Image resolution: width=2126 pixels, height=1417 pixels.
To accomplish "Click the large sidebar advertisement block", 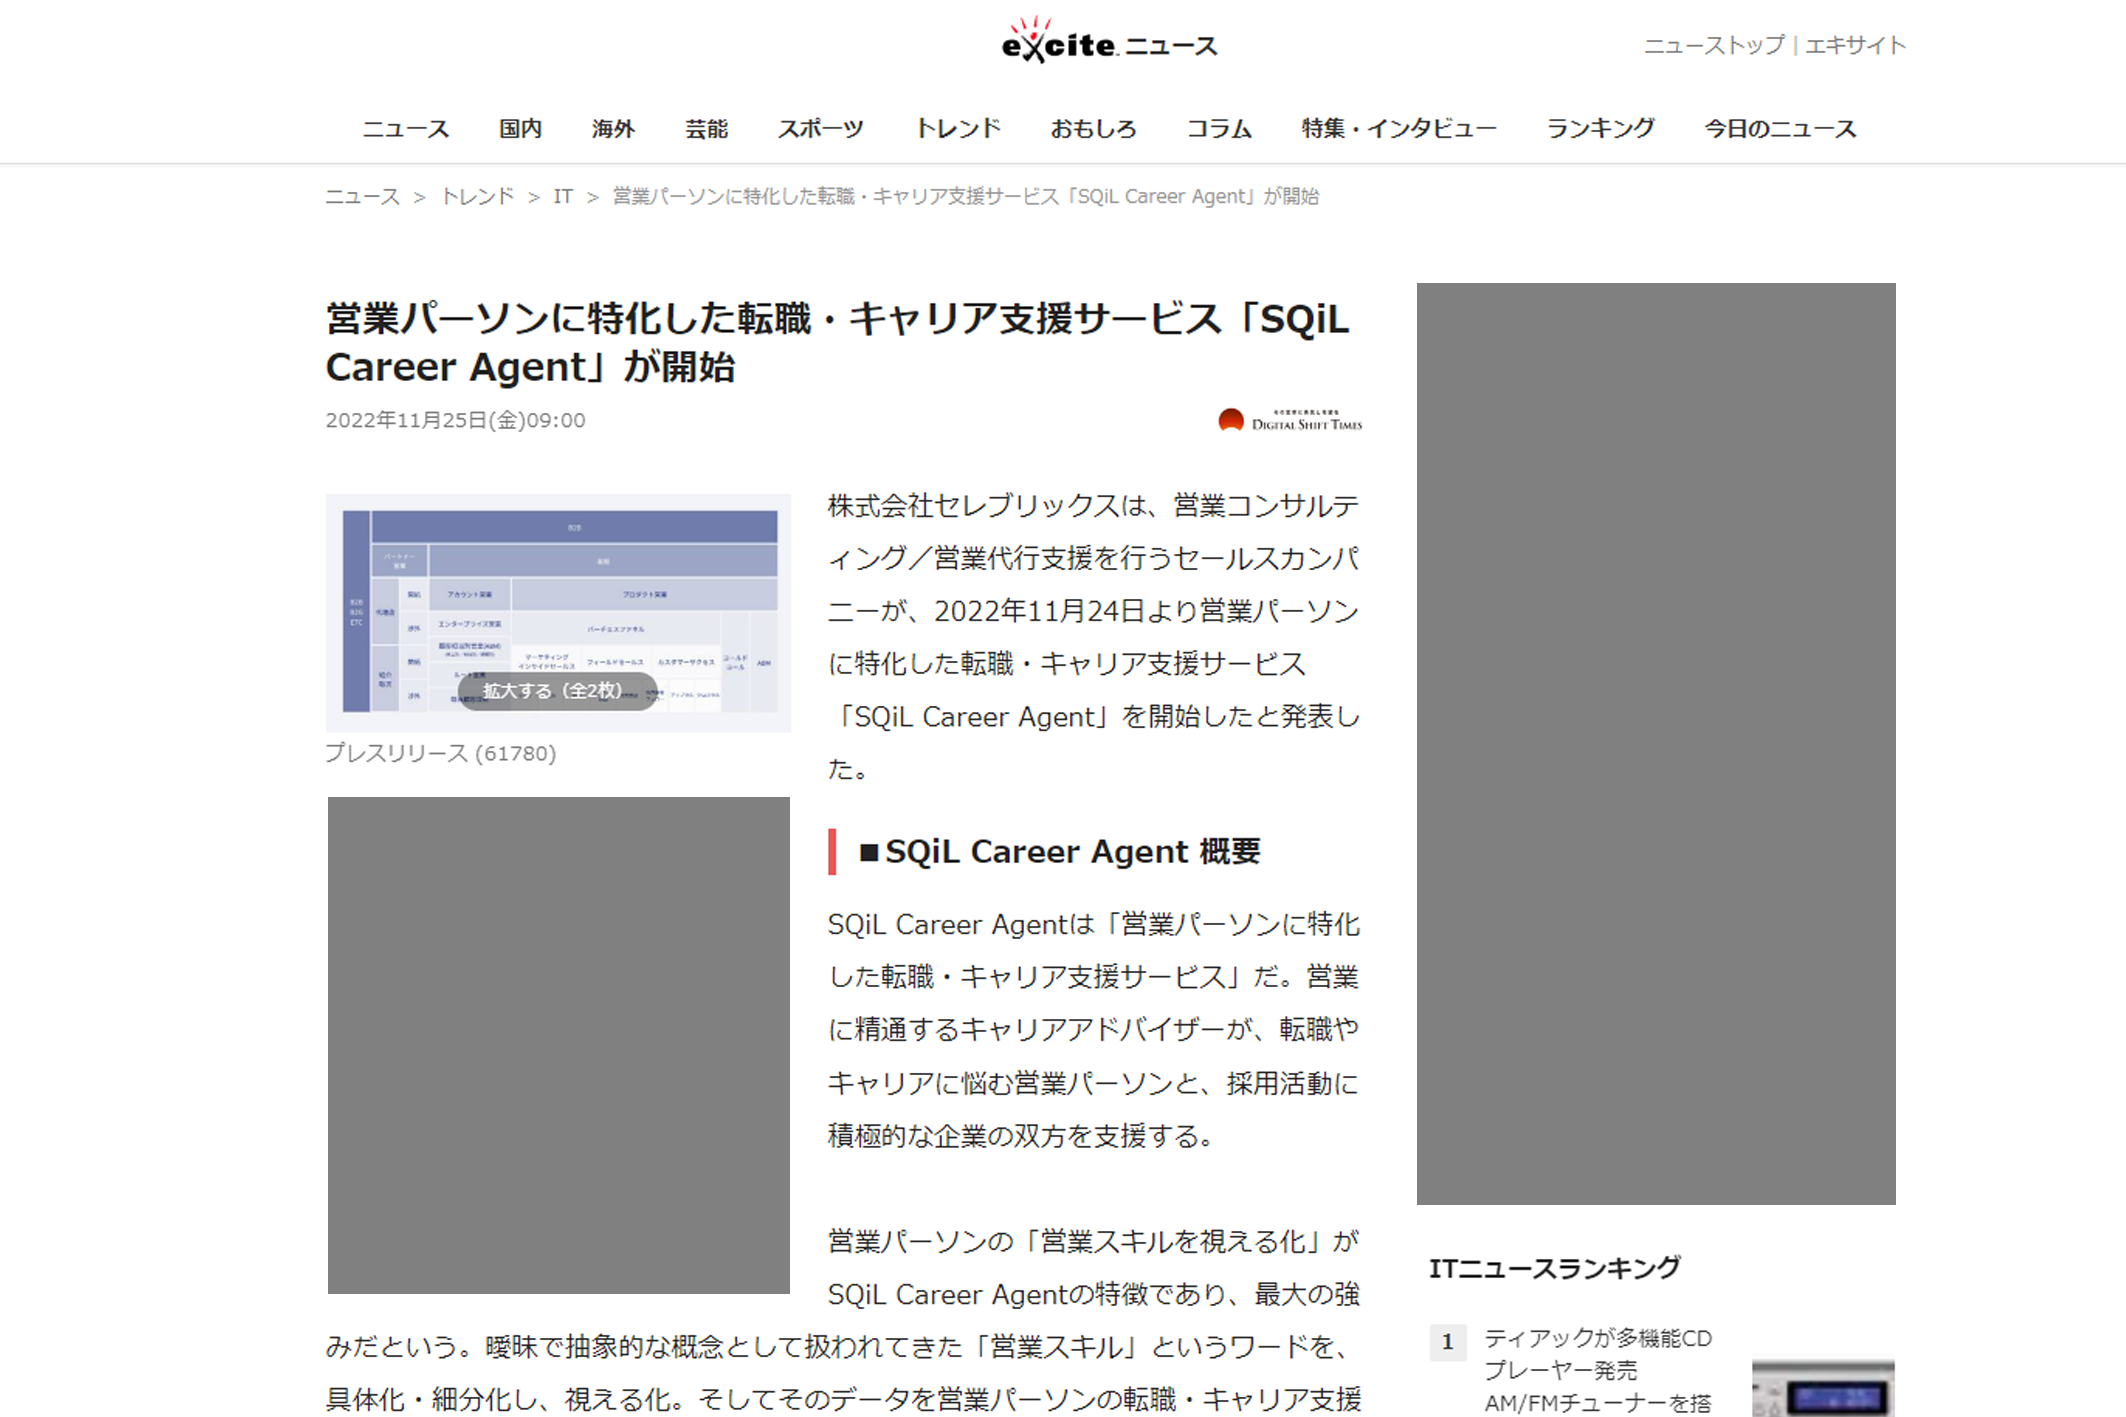I will coord(1656,743).
